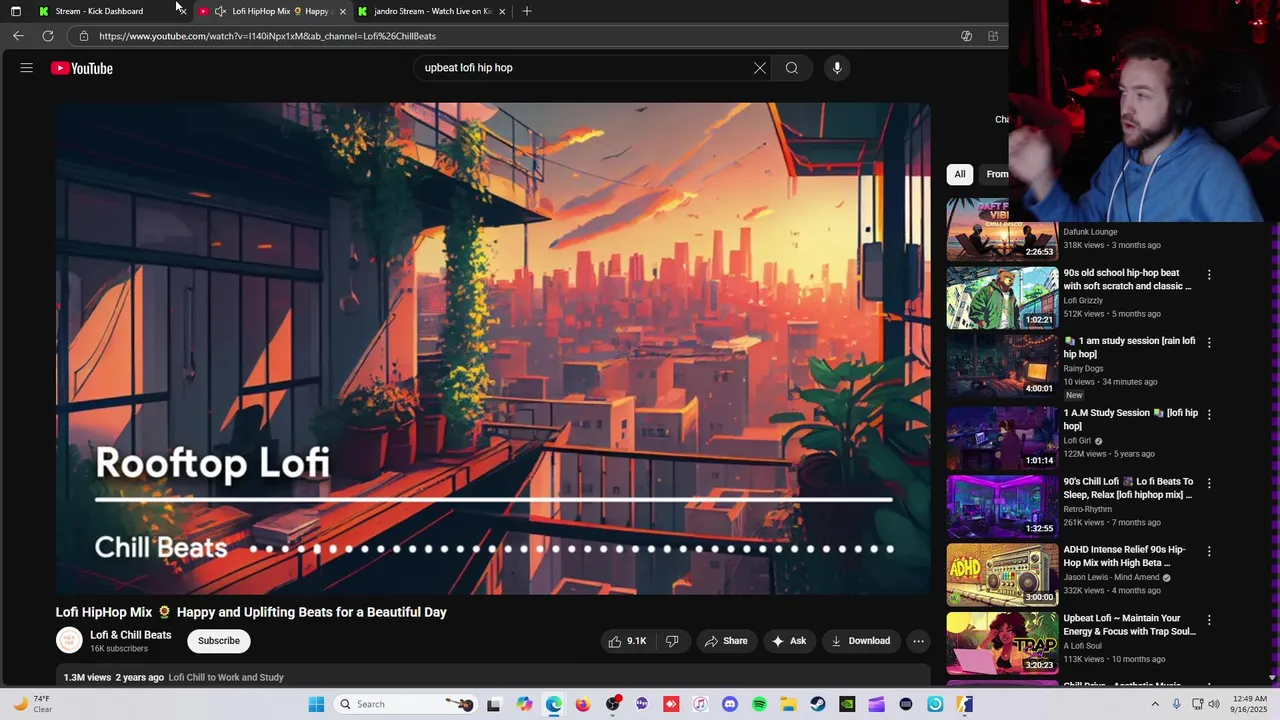Open Steam from the taskbar
Viewport: 1280px width, 720px height.
[x=818, y=704]
